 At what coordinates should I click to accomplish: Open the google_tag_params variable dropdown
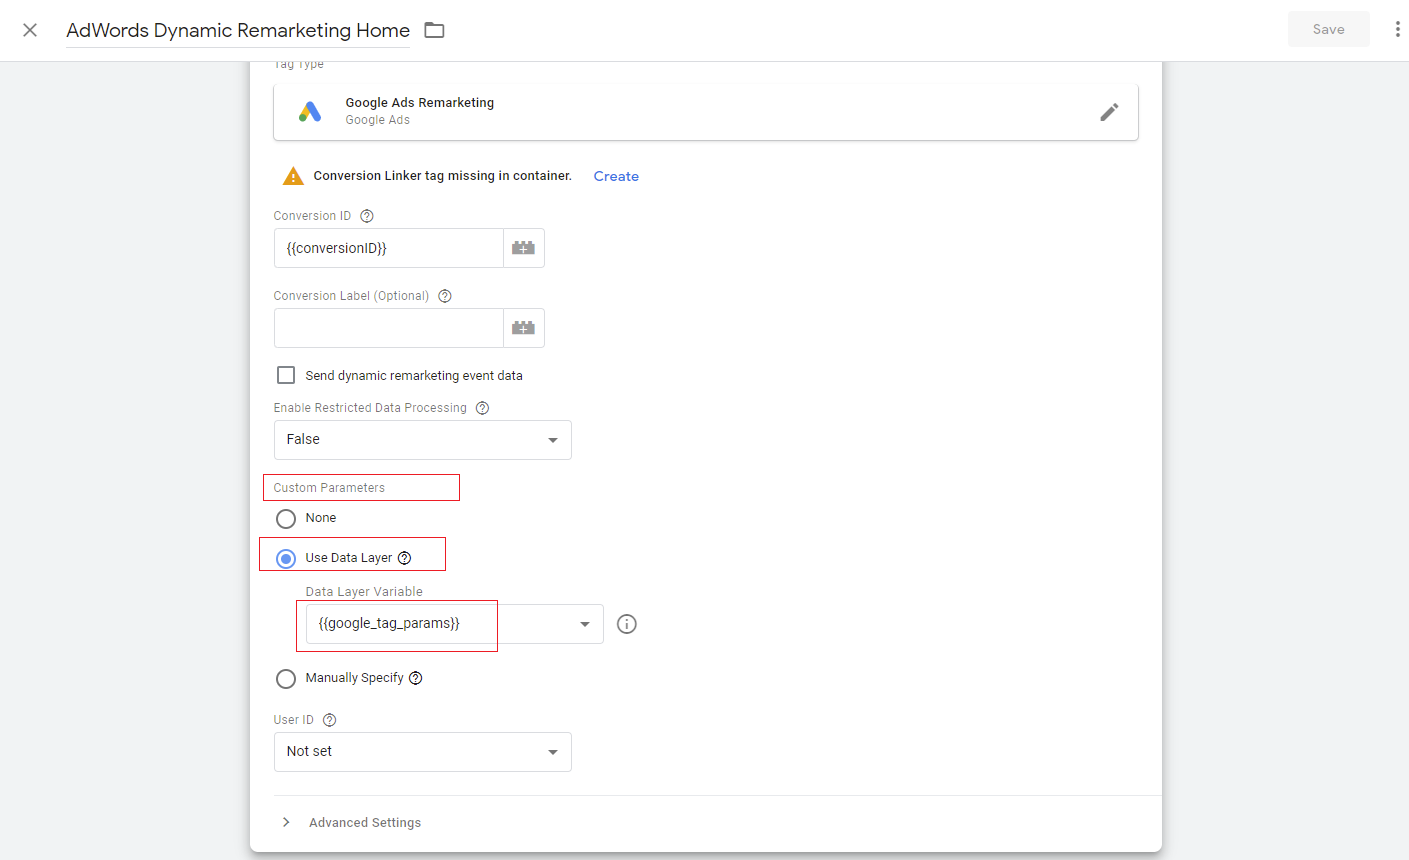454,624
